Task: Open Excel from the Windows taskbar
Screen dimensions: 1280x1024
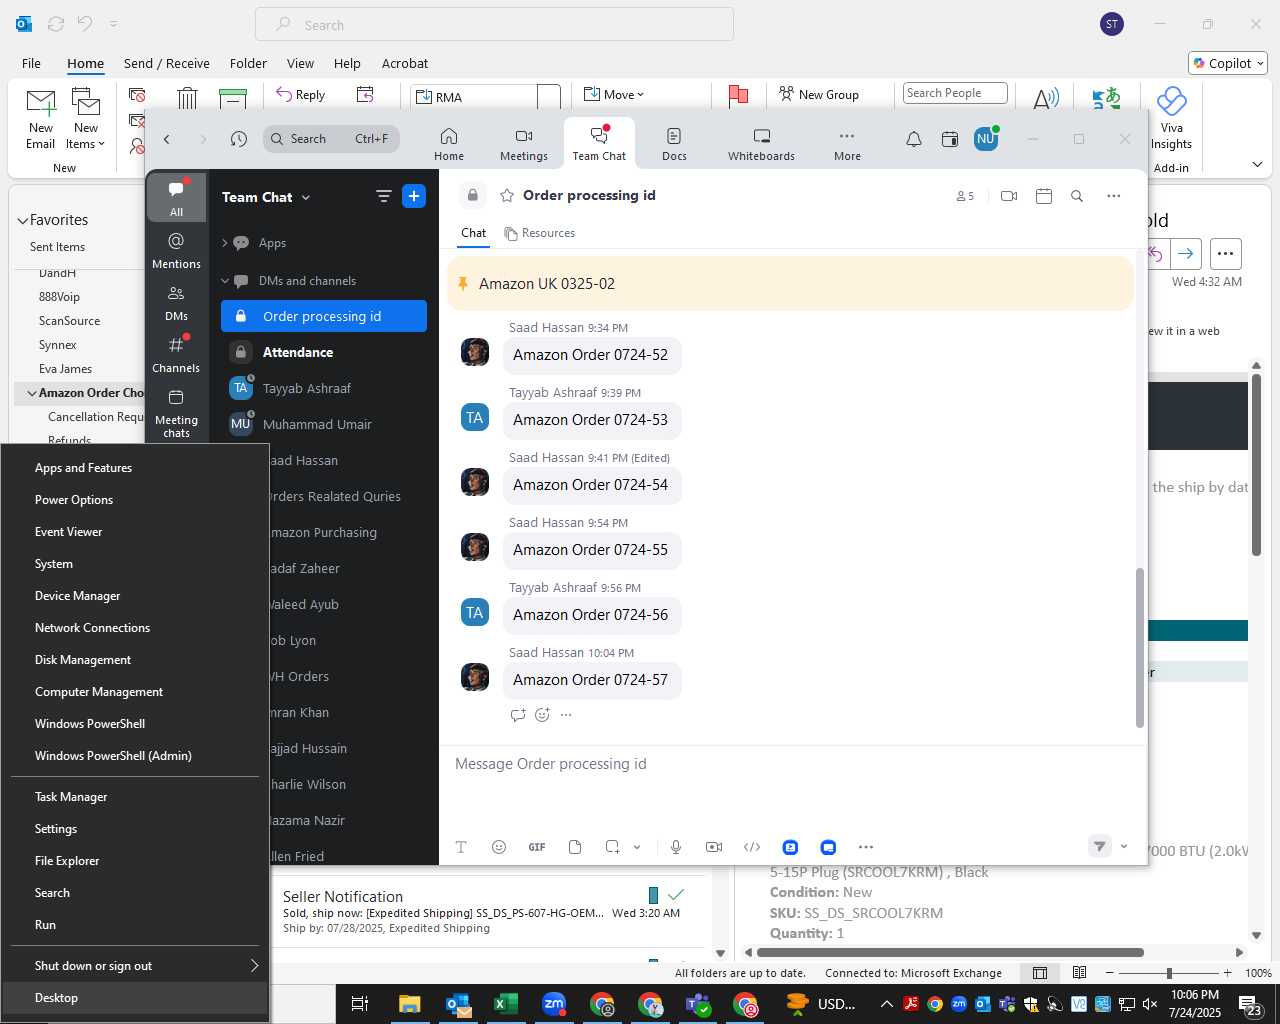Action: click(x=506, y=1004)
